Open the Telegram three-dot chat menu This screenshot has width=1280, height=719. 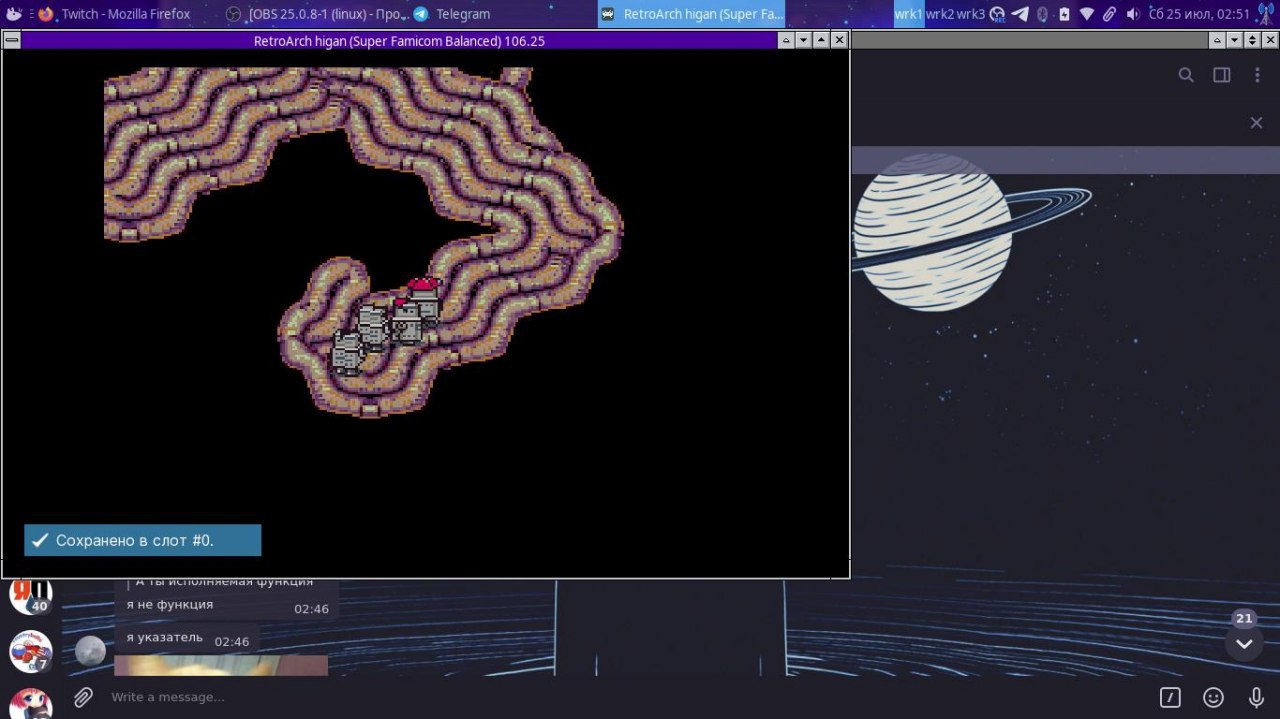coord(1257,75)
